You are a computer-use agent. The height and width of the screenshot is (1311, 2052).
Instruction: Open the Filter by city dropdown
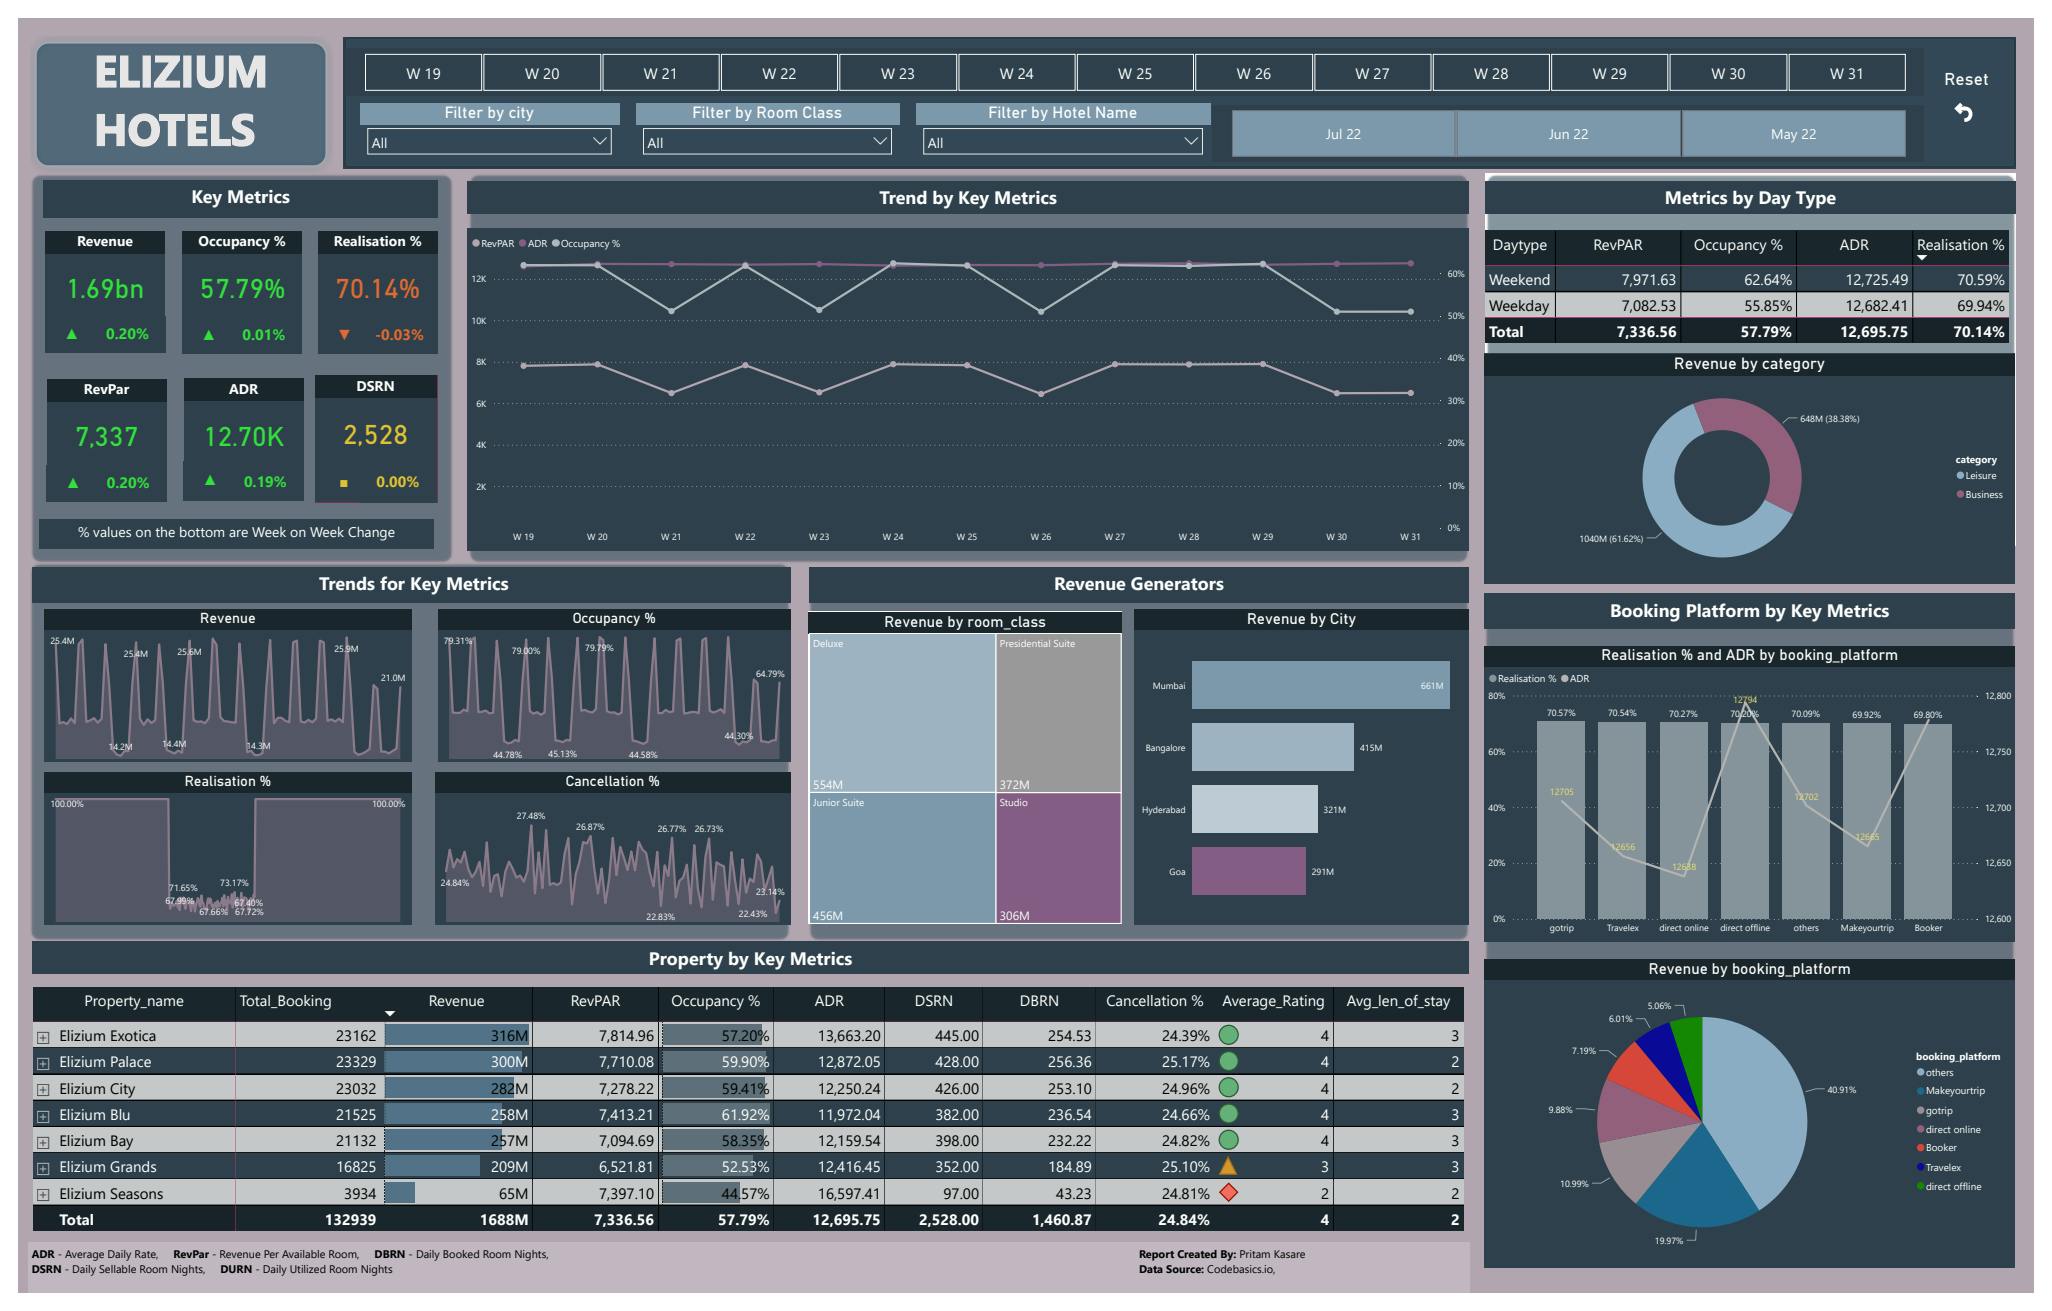(x=488, y=142)
